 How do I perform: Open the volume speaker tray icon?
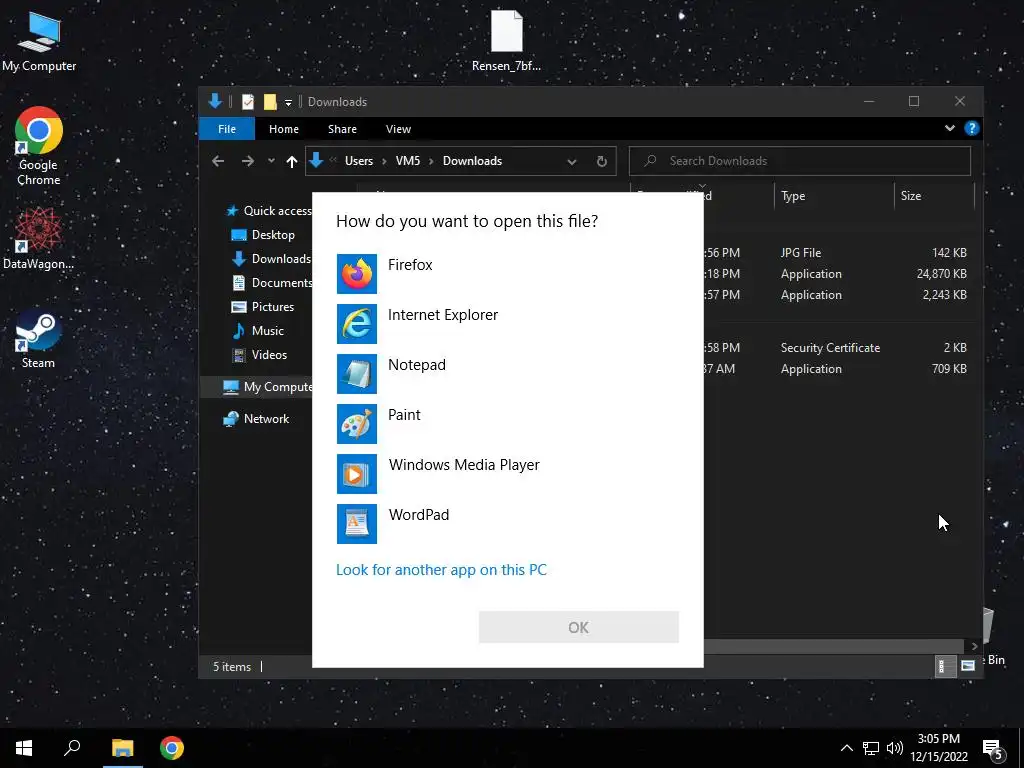click(x=895, y=748)
